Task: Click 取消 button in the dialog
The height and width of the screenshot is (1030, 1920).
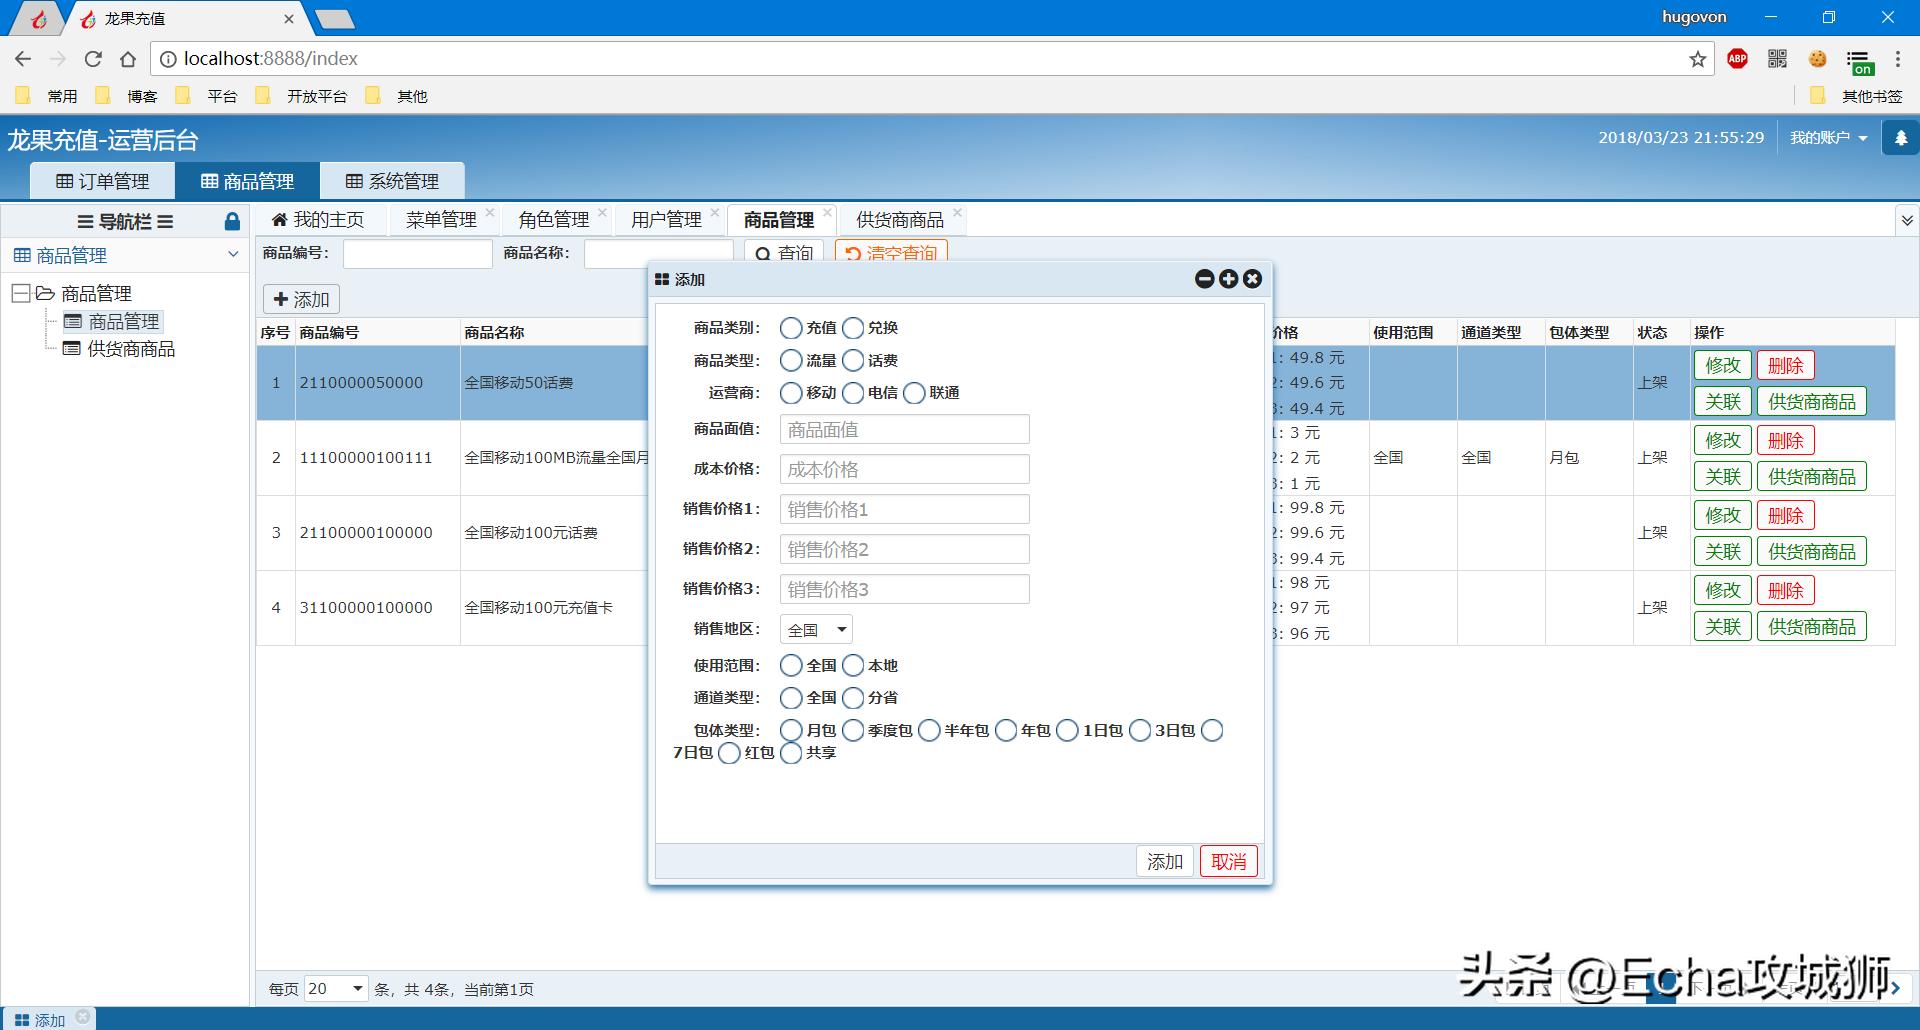Action: tap(1228, 861)
